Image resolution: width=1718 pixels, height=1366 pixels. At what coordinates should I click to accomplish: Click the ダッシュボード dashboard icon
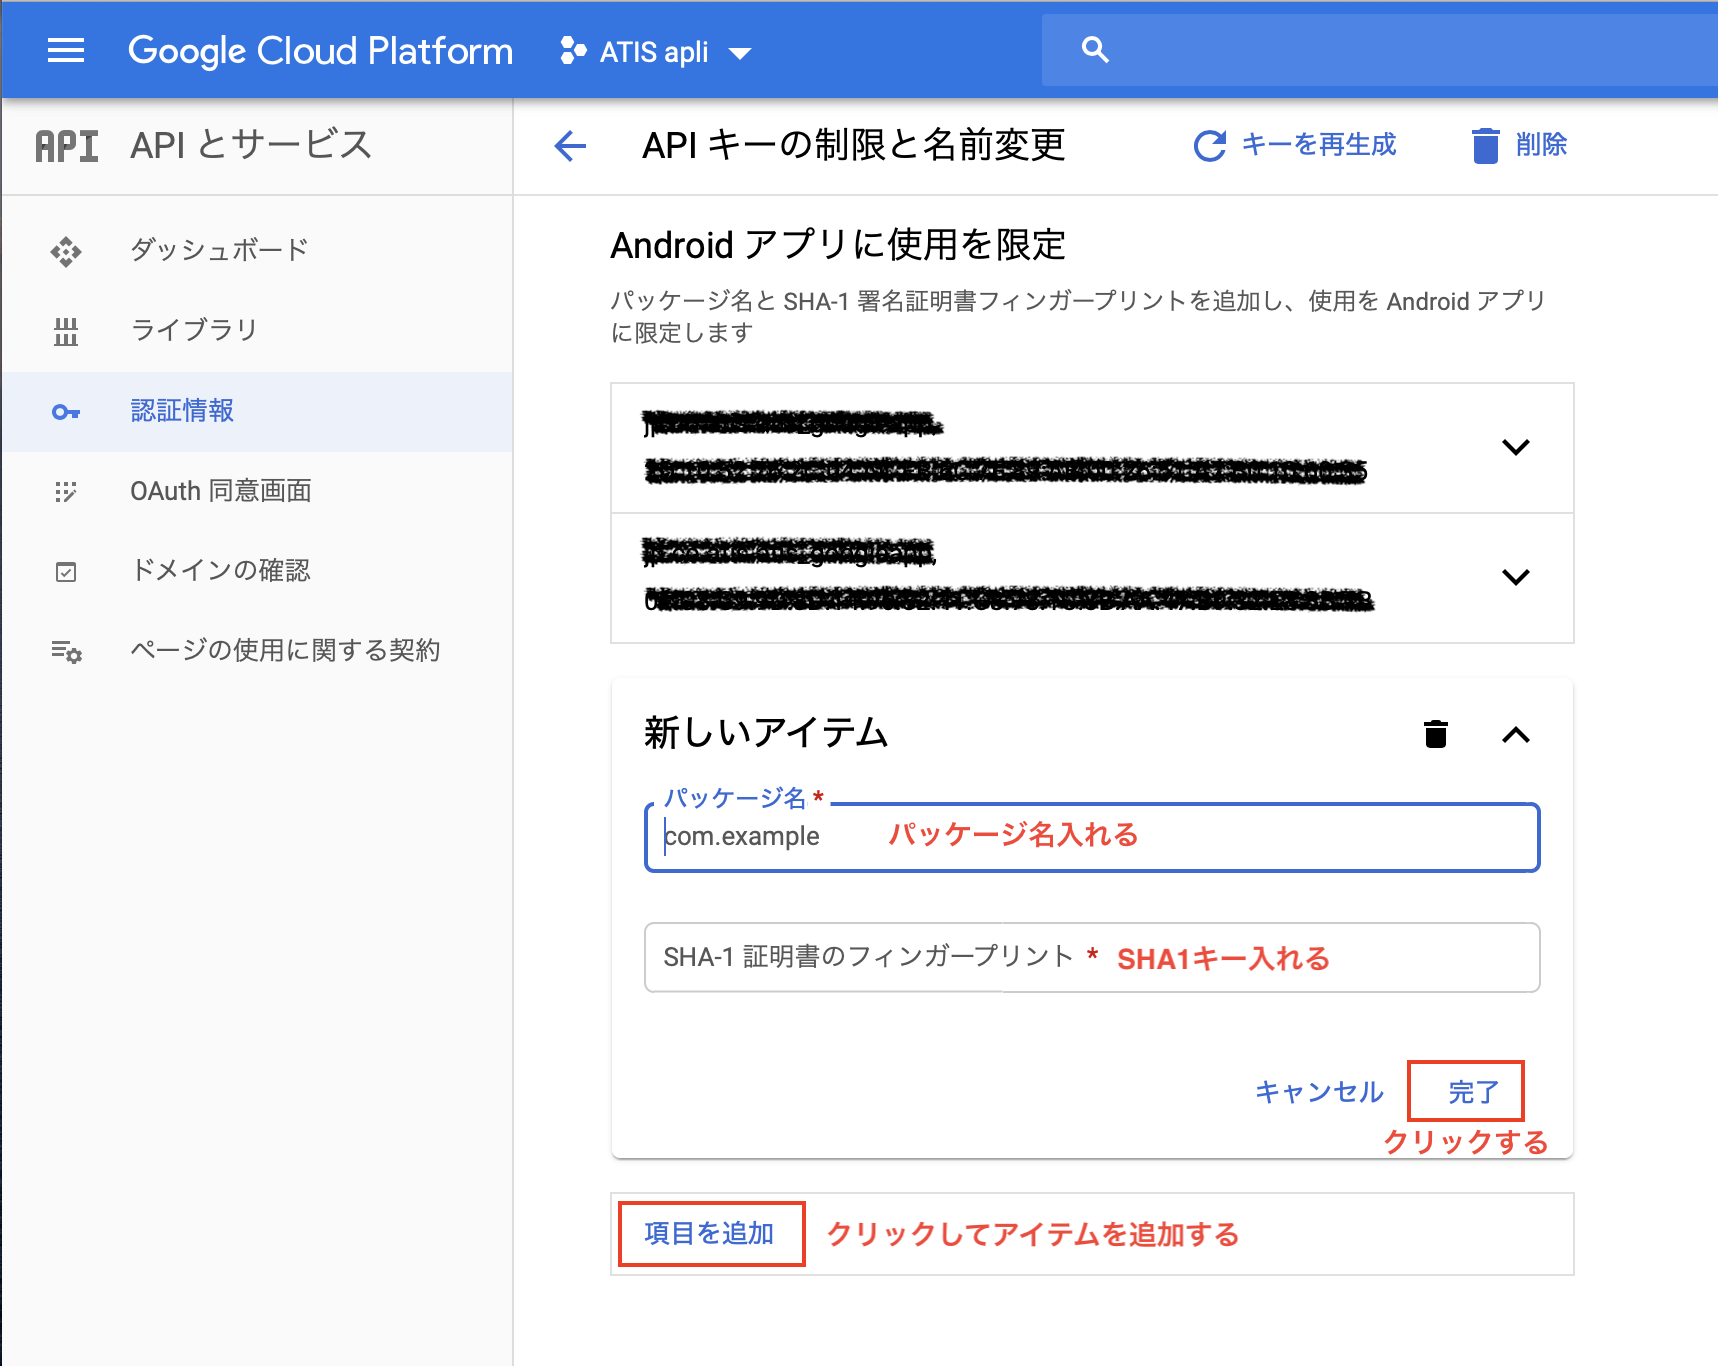[66, 251]
